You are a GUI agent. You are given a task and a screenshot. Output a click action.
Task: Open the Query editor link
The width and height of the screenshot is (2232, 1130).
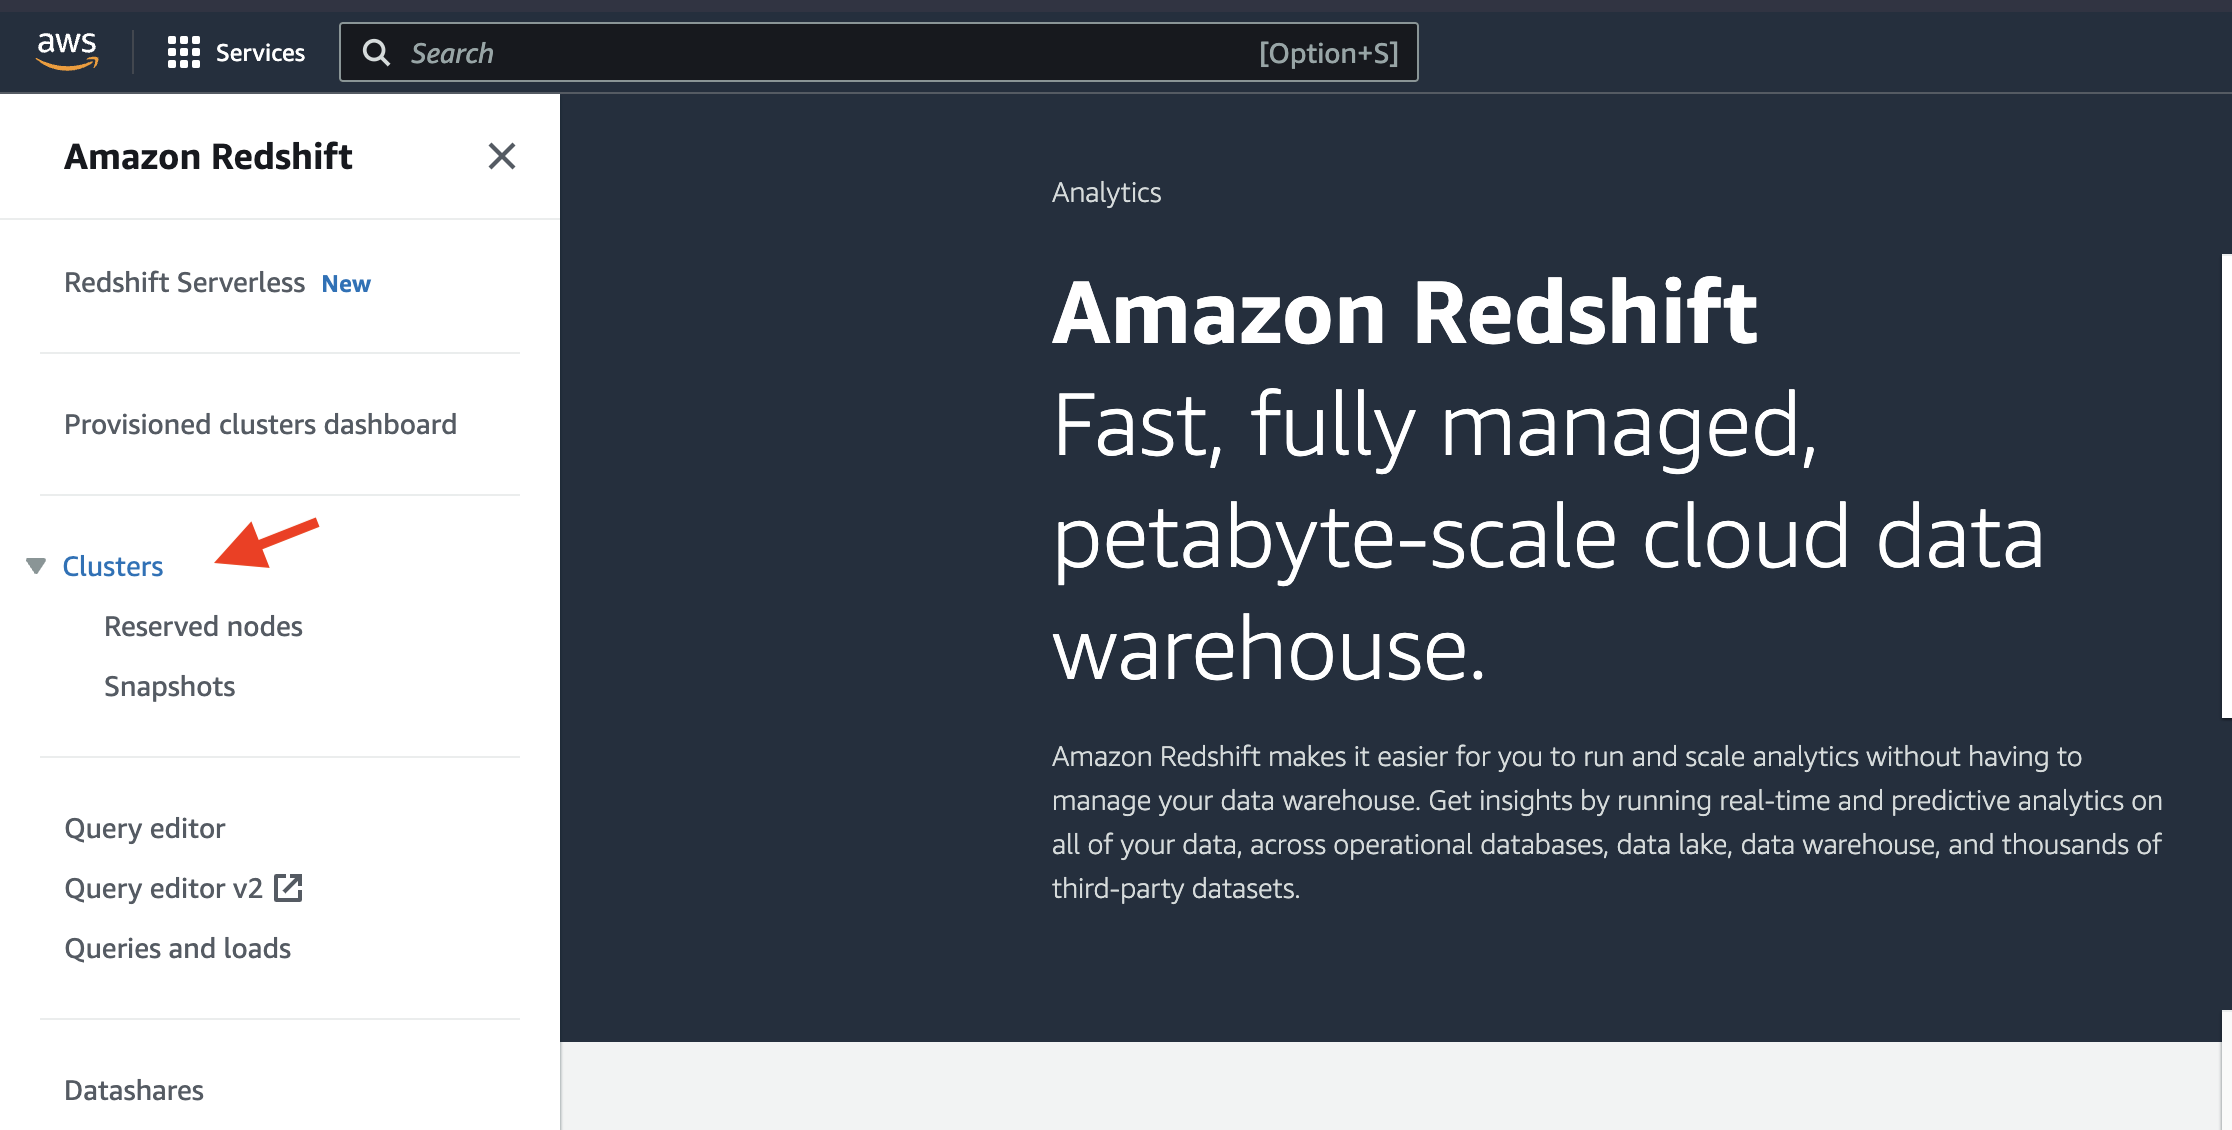click(145, 829)
